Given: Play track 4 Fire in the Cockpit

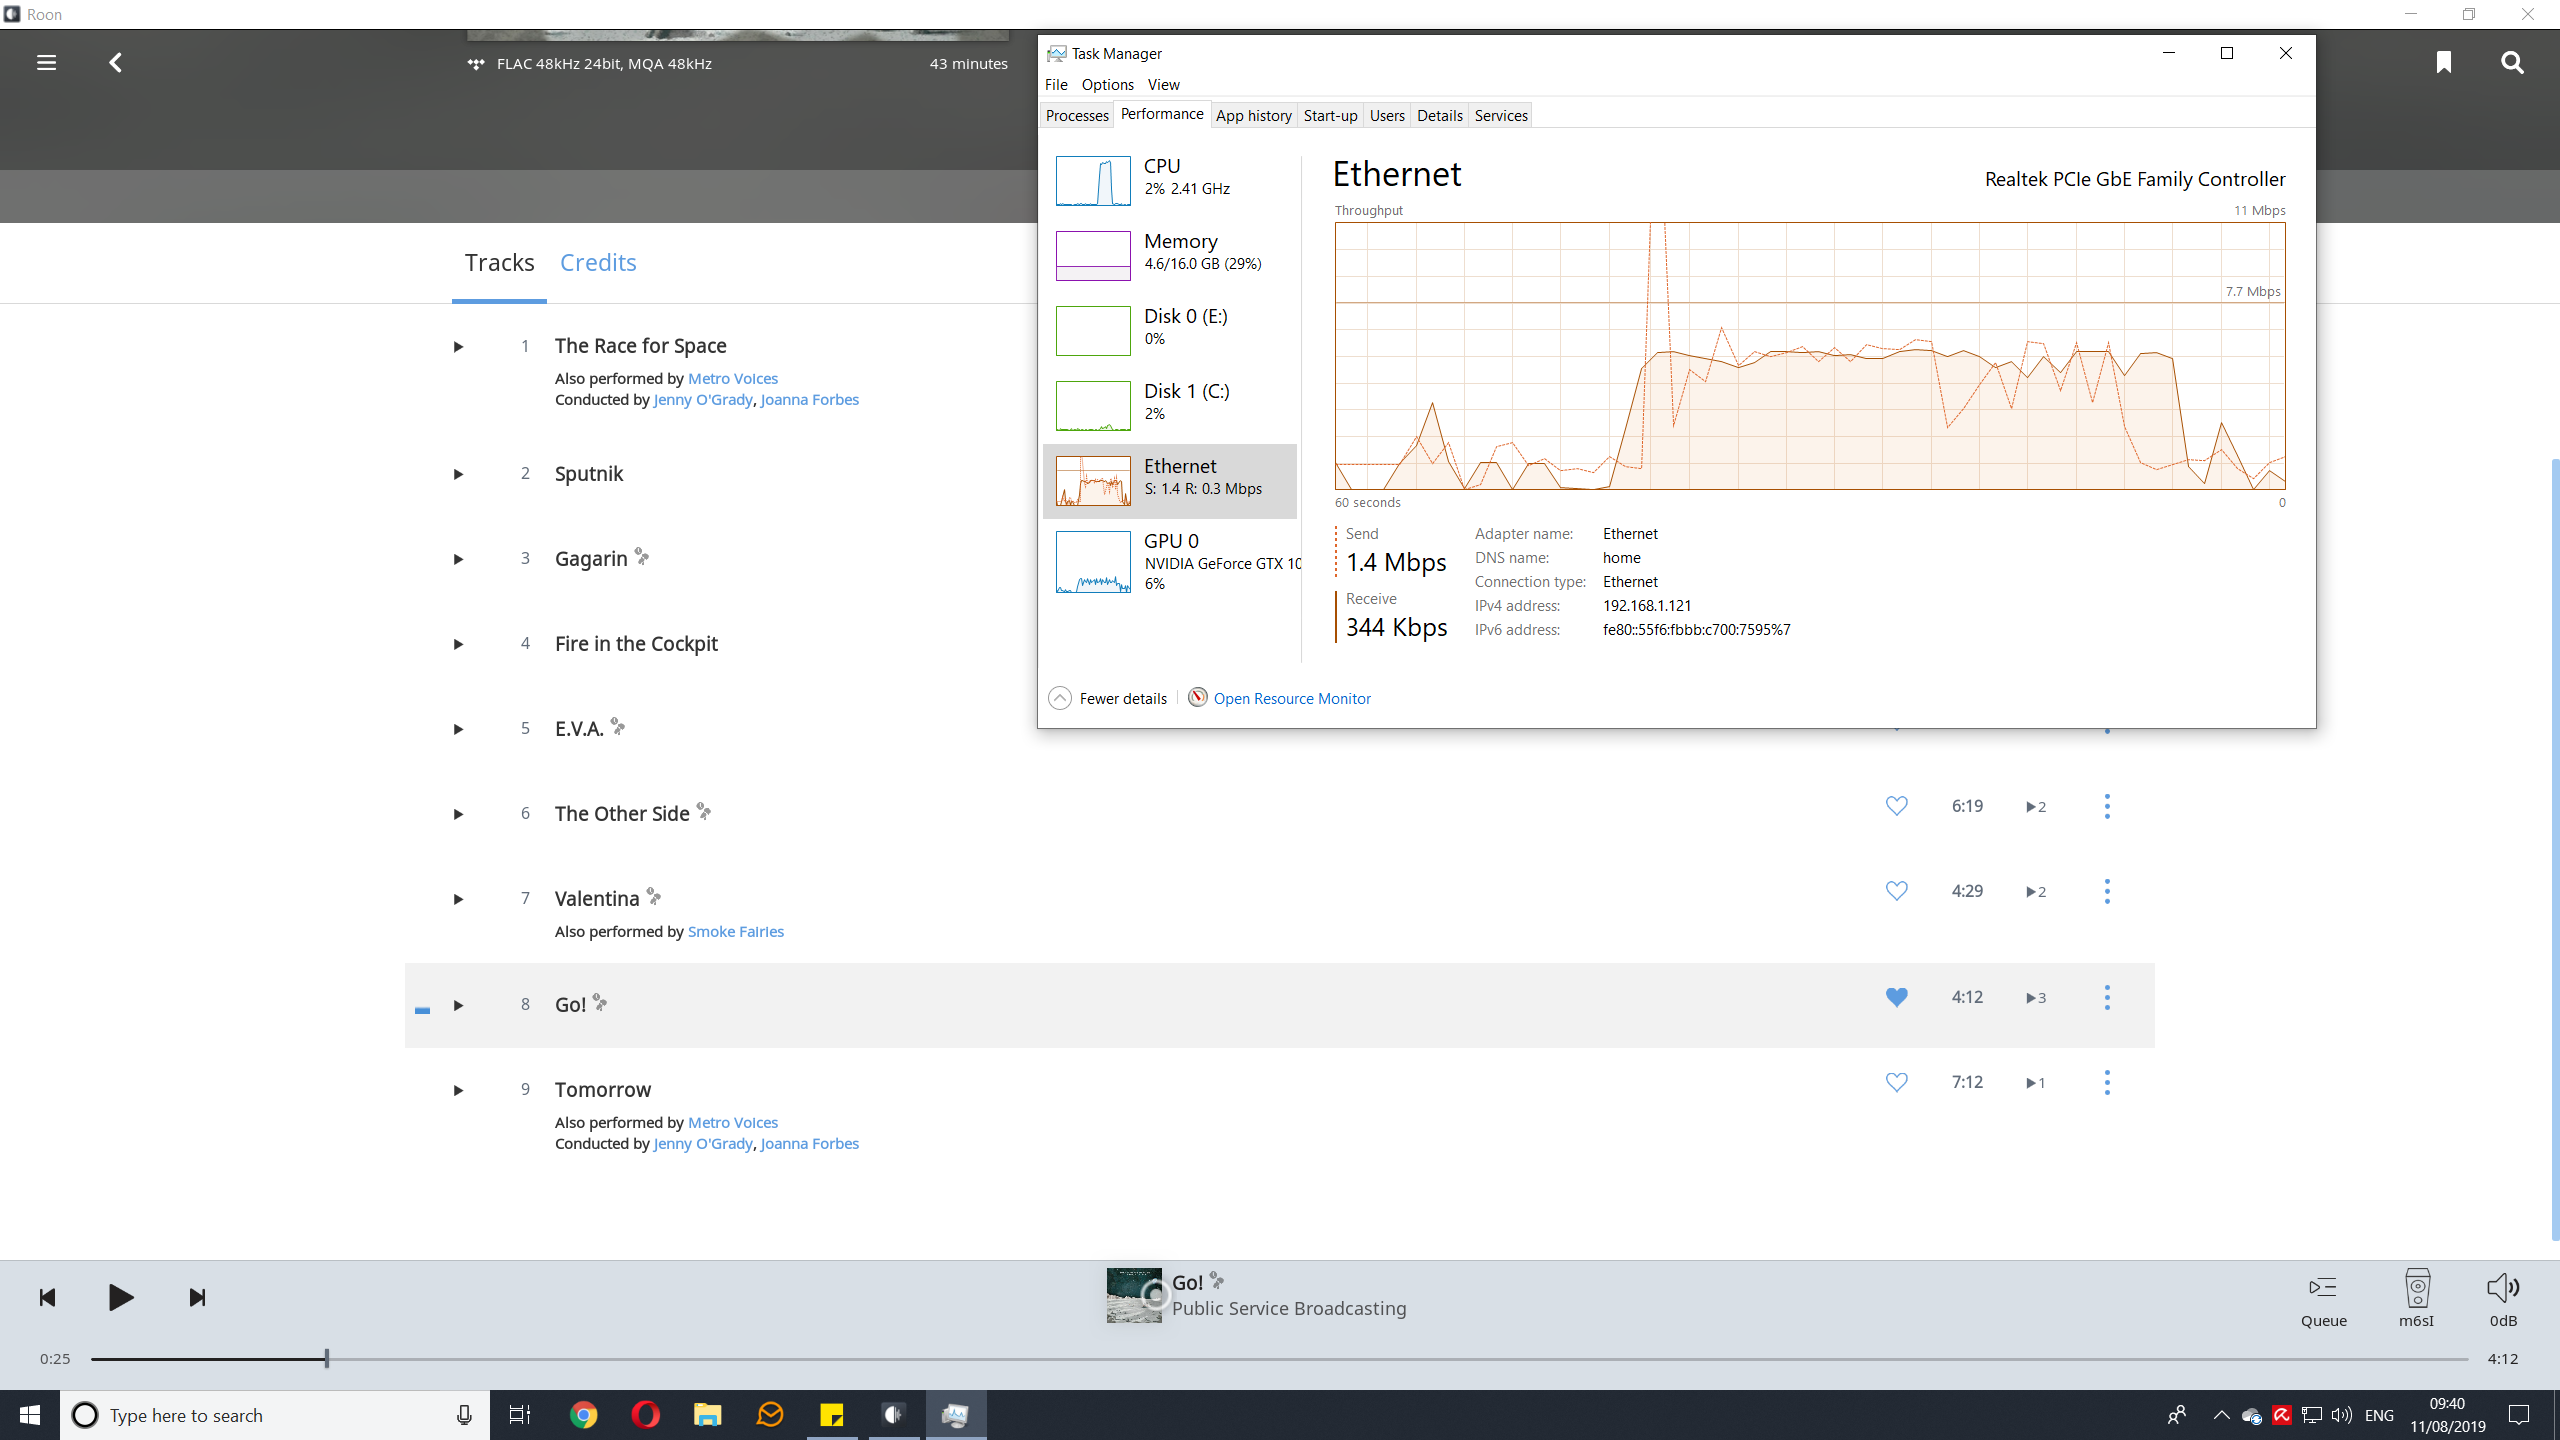Looking at the screenshot, I should coord(458,644).
